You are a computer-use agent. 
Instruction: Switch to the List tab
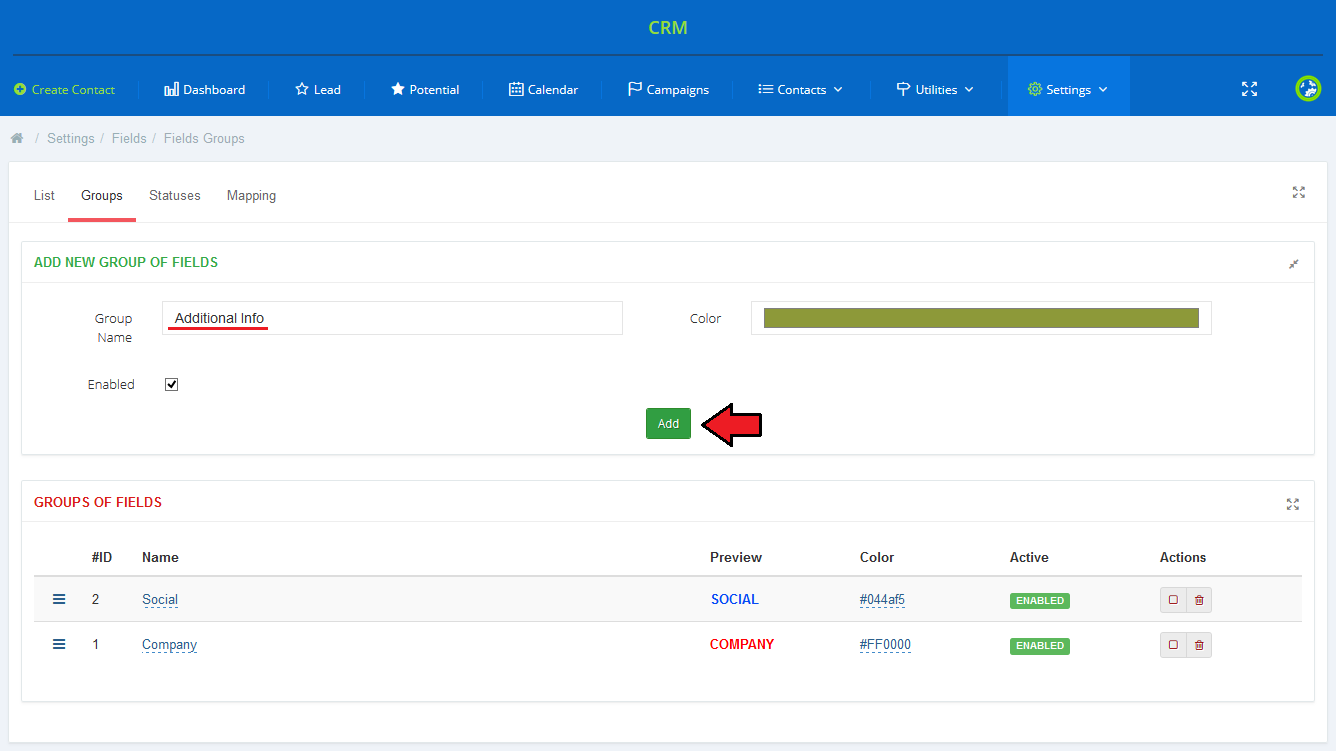44,195
